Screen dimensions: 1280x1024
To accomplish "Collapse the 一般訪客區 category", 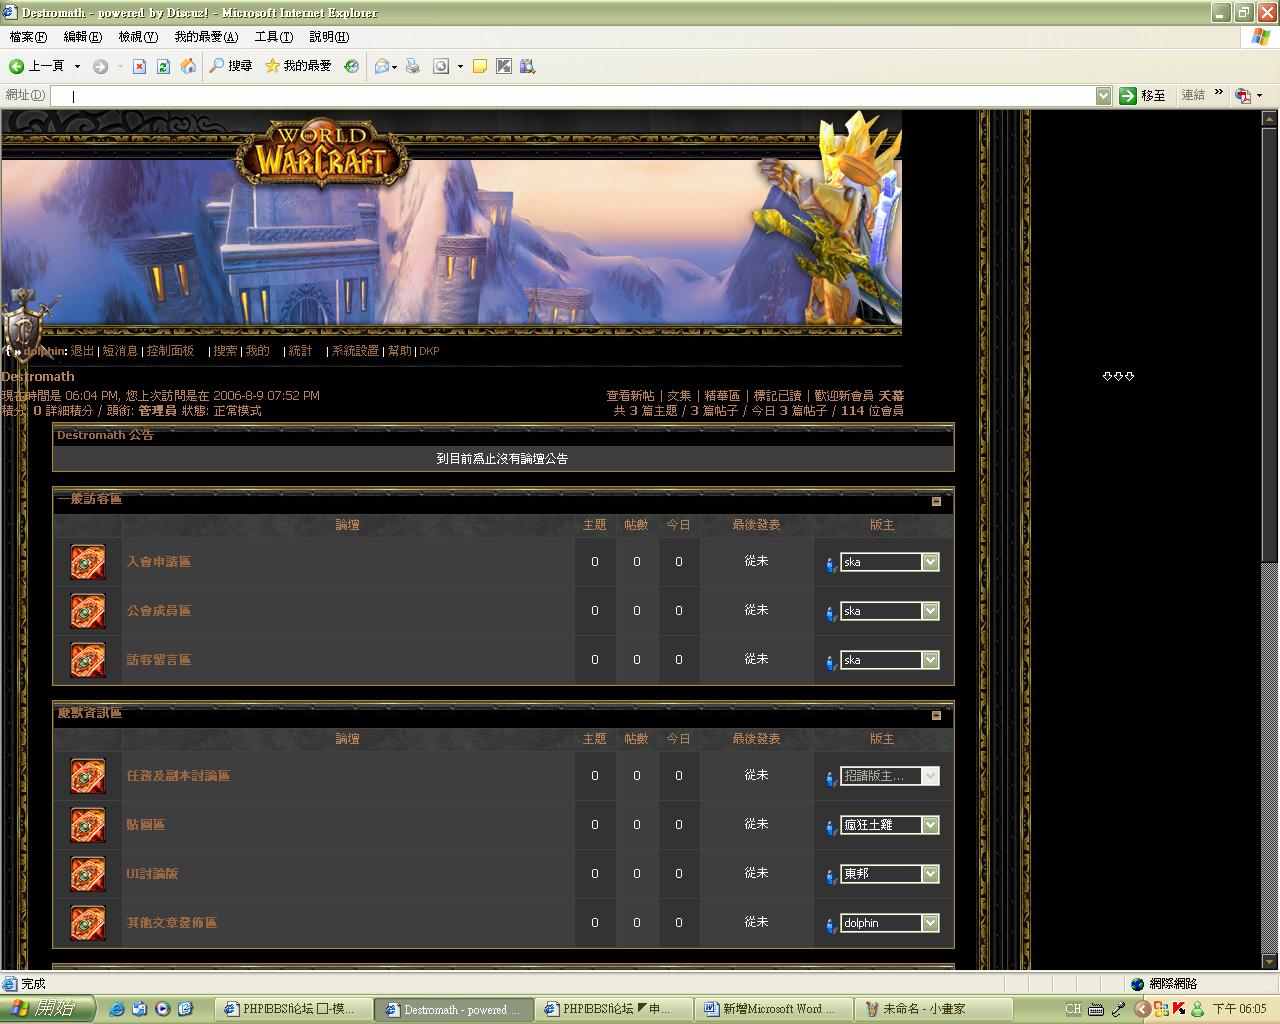I will pos(936,501).
